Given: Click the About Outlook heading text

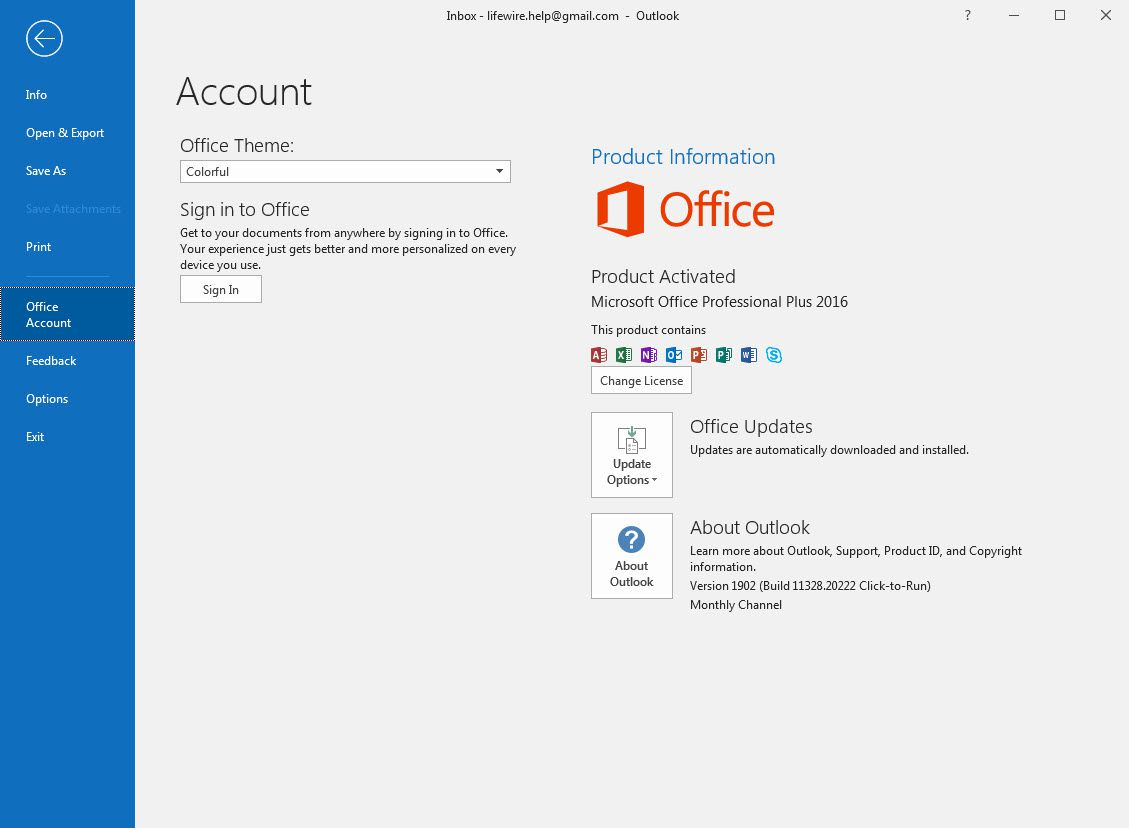Looking at the screenshot, I should point(750,528).
